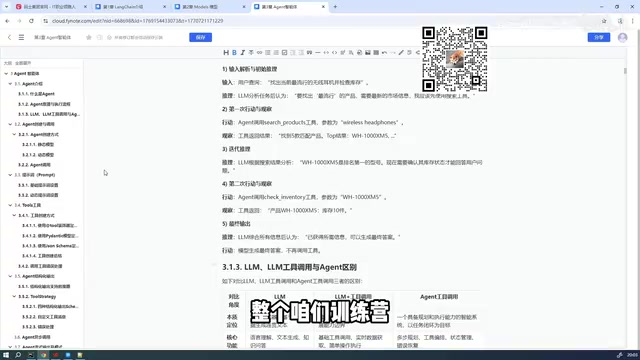Toggle bold formatting in the editor toolbar
Image resolution: width=640 pixels, height=360 pixels.
[x=234, y=53]
